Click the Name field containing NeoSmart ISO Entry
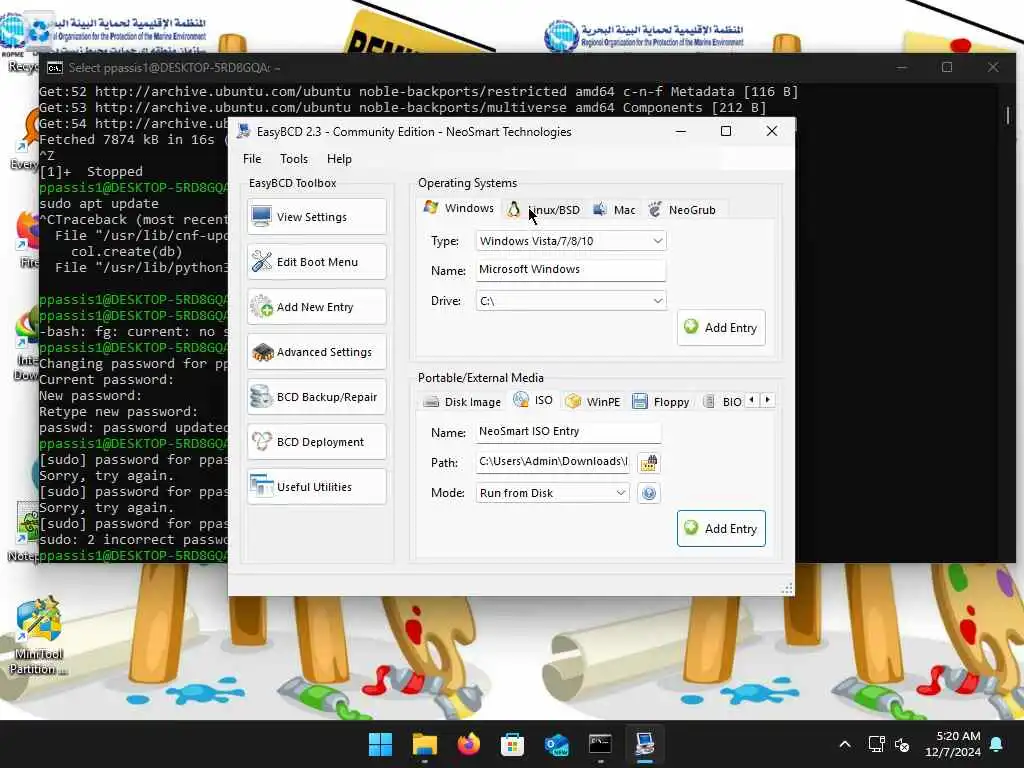The image size is (1024, 768). coord(568,432)
